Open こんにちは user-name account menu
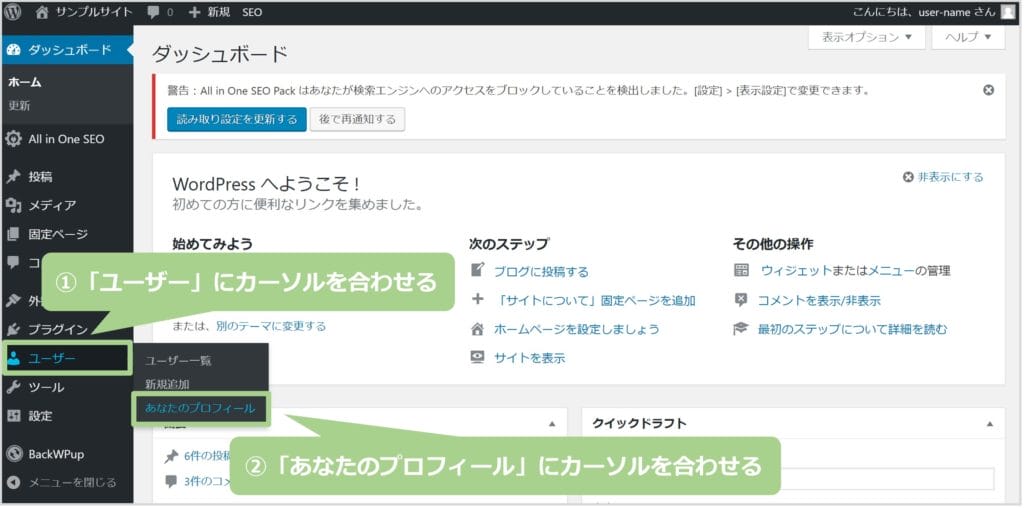The image size is (1024, 508). (933, 12)
